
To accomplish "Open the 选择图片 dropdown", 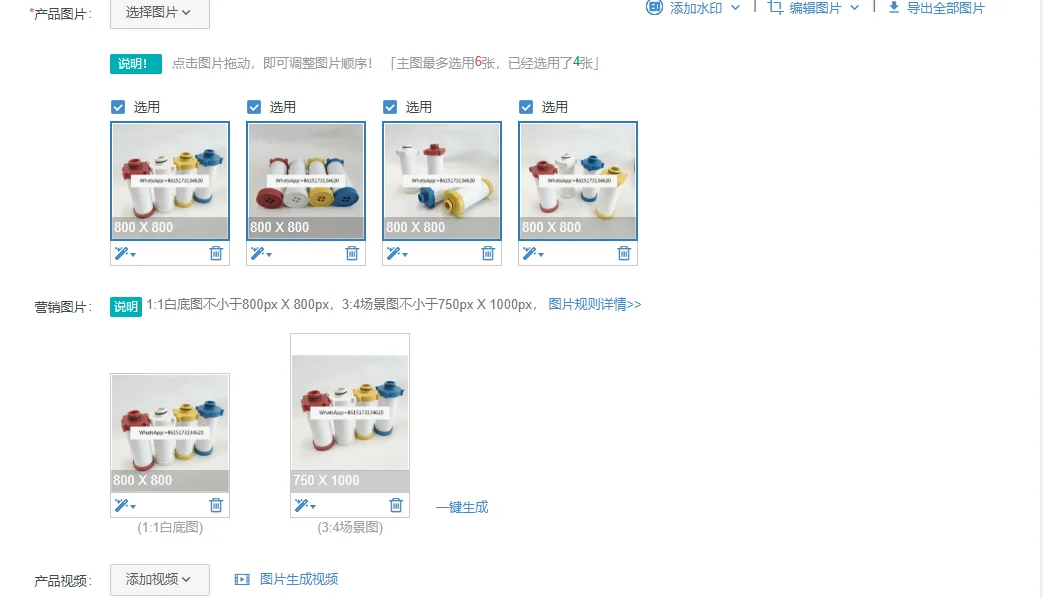I will pyautogui.click(x=160, y=13).
